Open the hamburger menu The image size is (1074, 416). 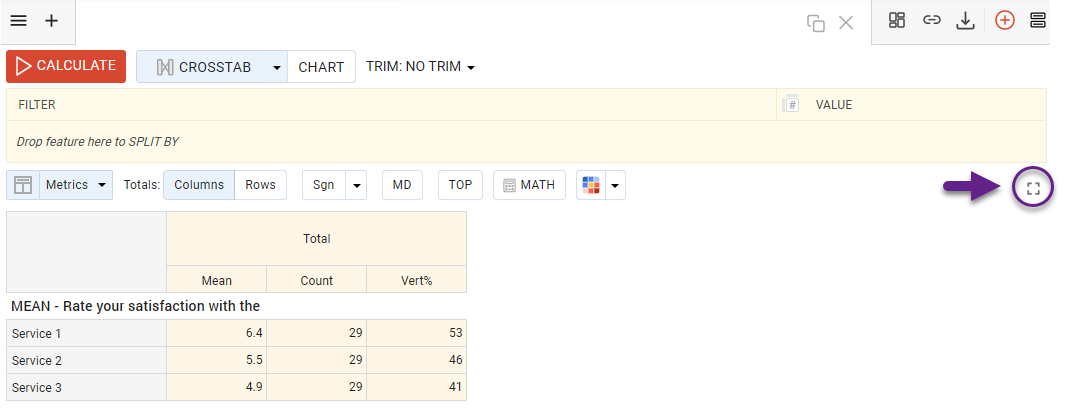18,20
